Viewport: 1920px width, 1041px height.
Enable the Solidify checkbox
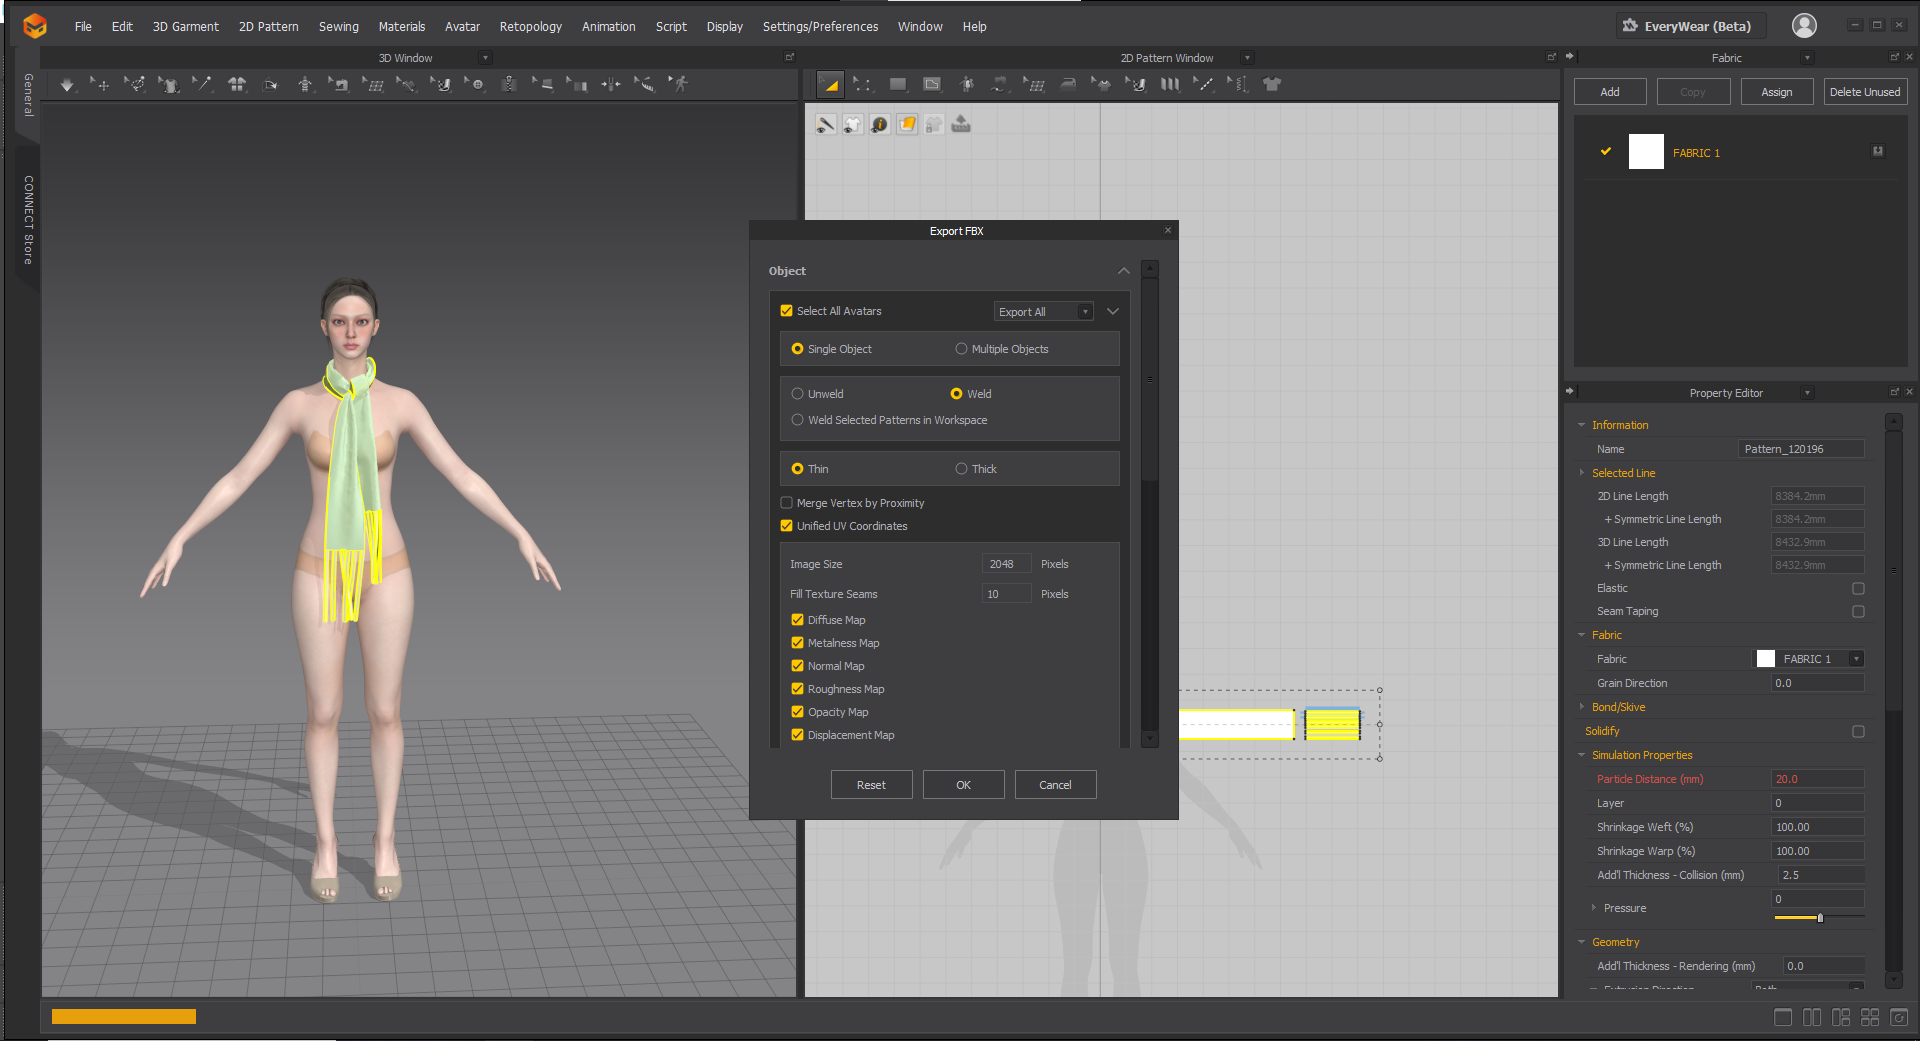pyautogui.click(x=1858, y=731)
